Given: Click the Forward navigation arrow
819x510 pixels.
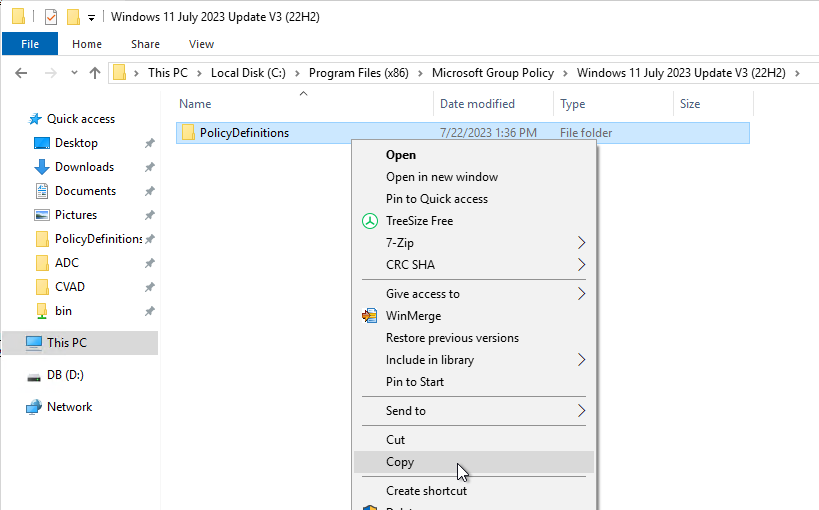Looking at the screenshot, I should point(51,73).
